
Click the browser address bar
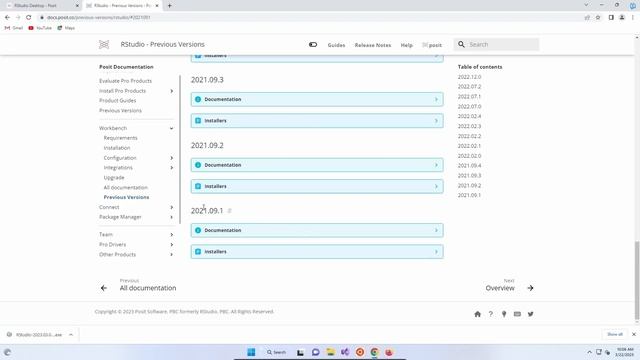coord(310,18)
